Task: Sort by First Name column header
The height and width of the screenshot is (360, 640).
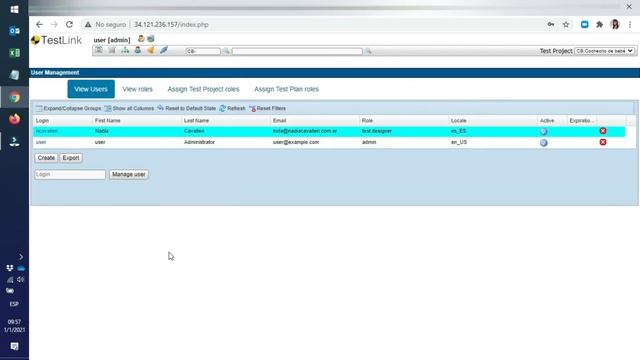Action: [x=108, y=121]
